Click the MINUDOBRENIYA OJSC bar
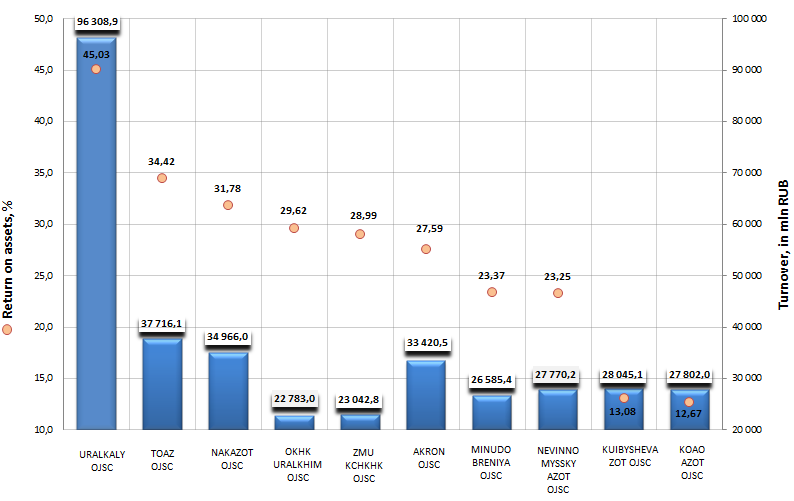 point(492,412)
